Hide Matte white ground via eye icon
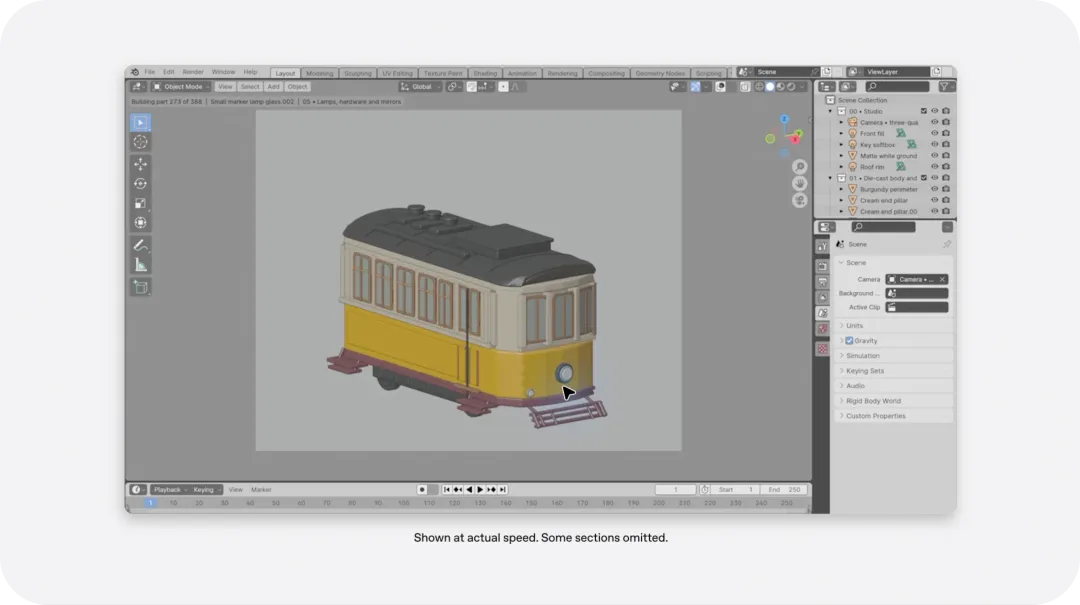This screenshot has height=605, width=1080. [935, 156]
